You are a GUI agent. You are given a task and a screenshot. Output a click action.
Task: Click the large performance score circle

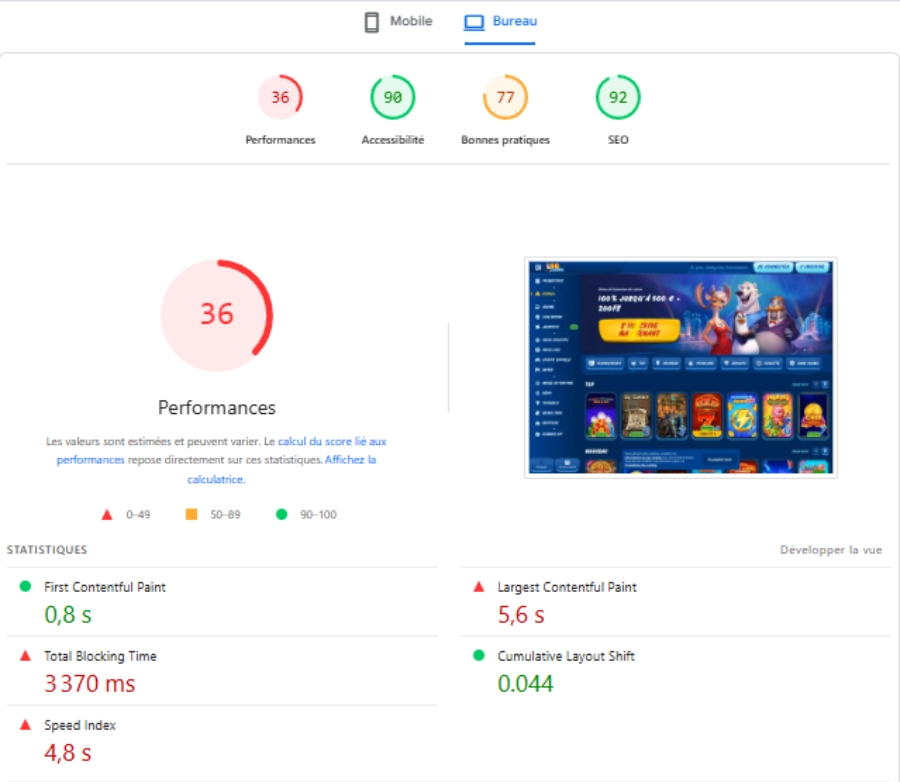point(217,315)
